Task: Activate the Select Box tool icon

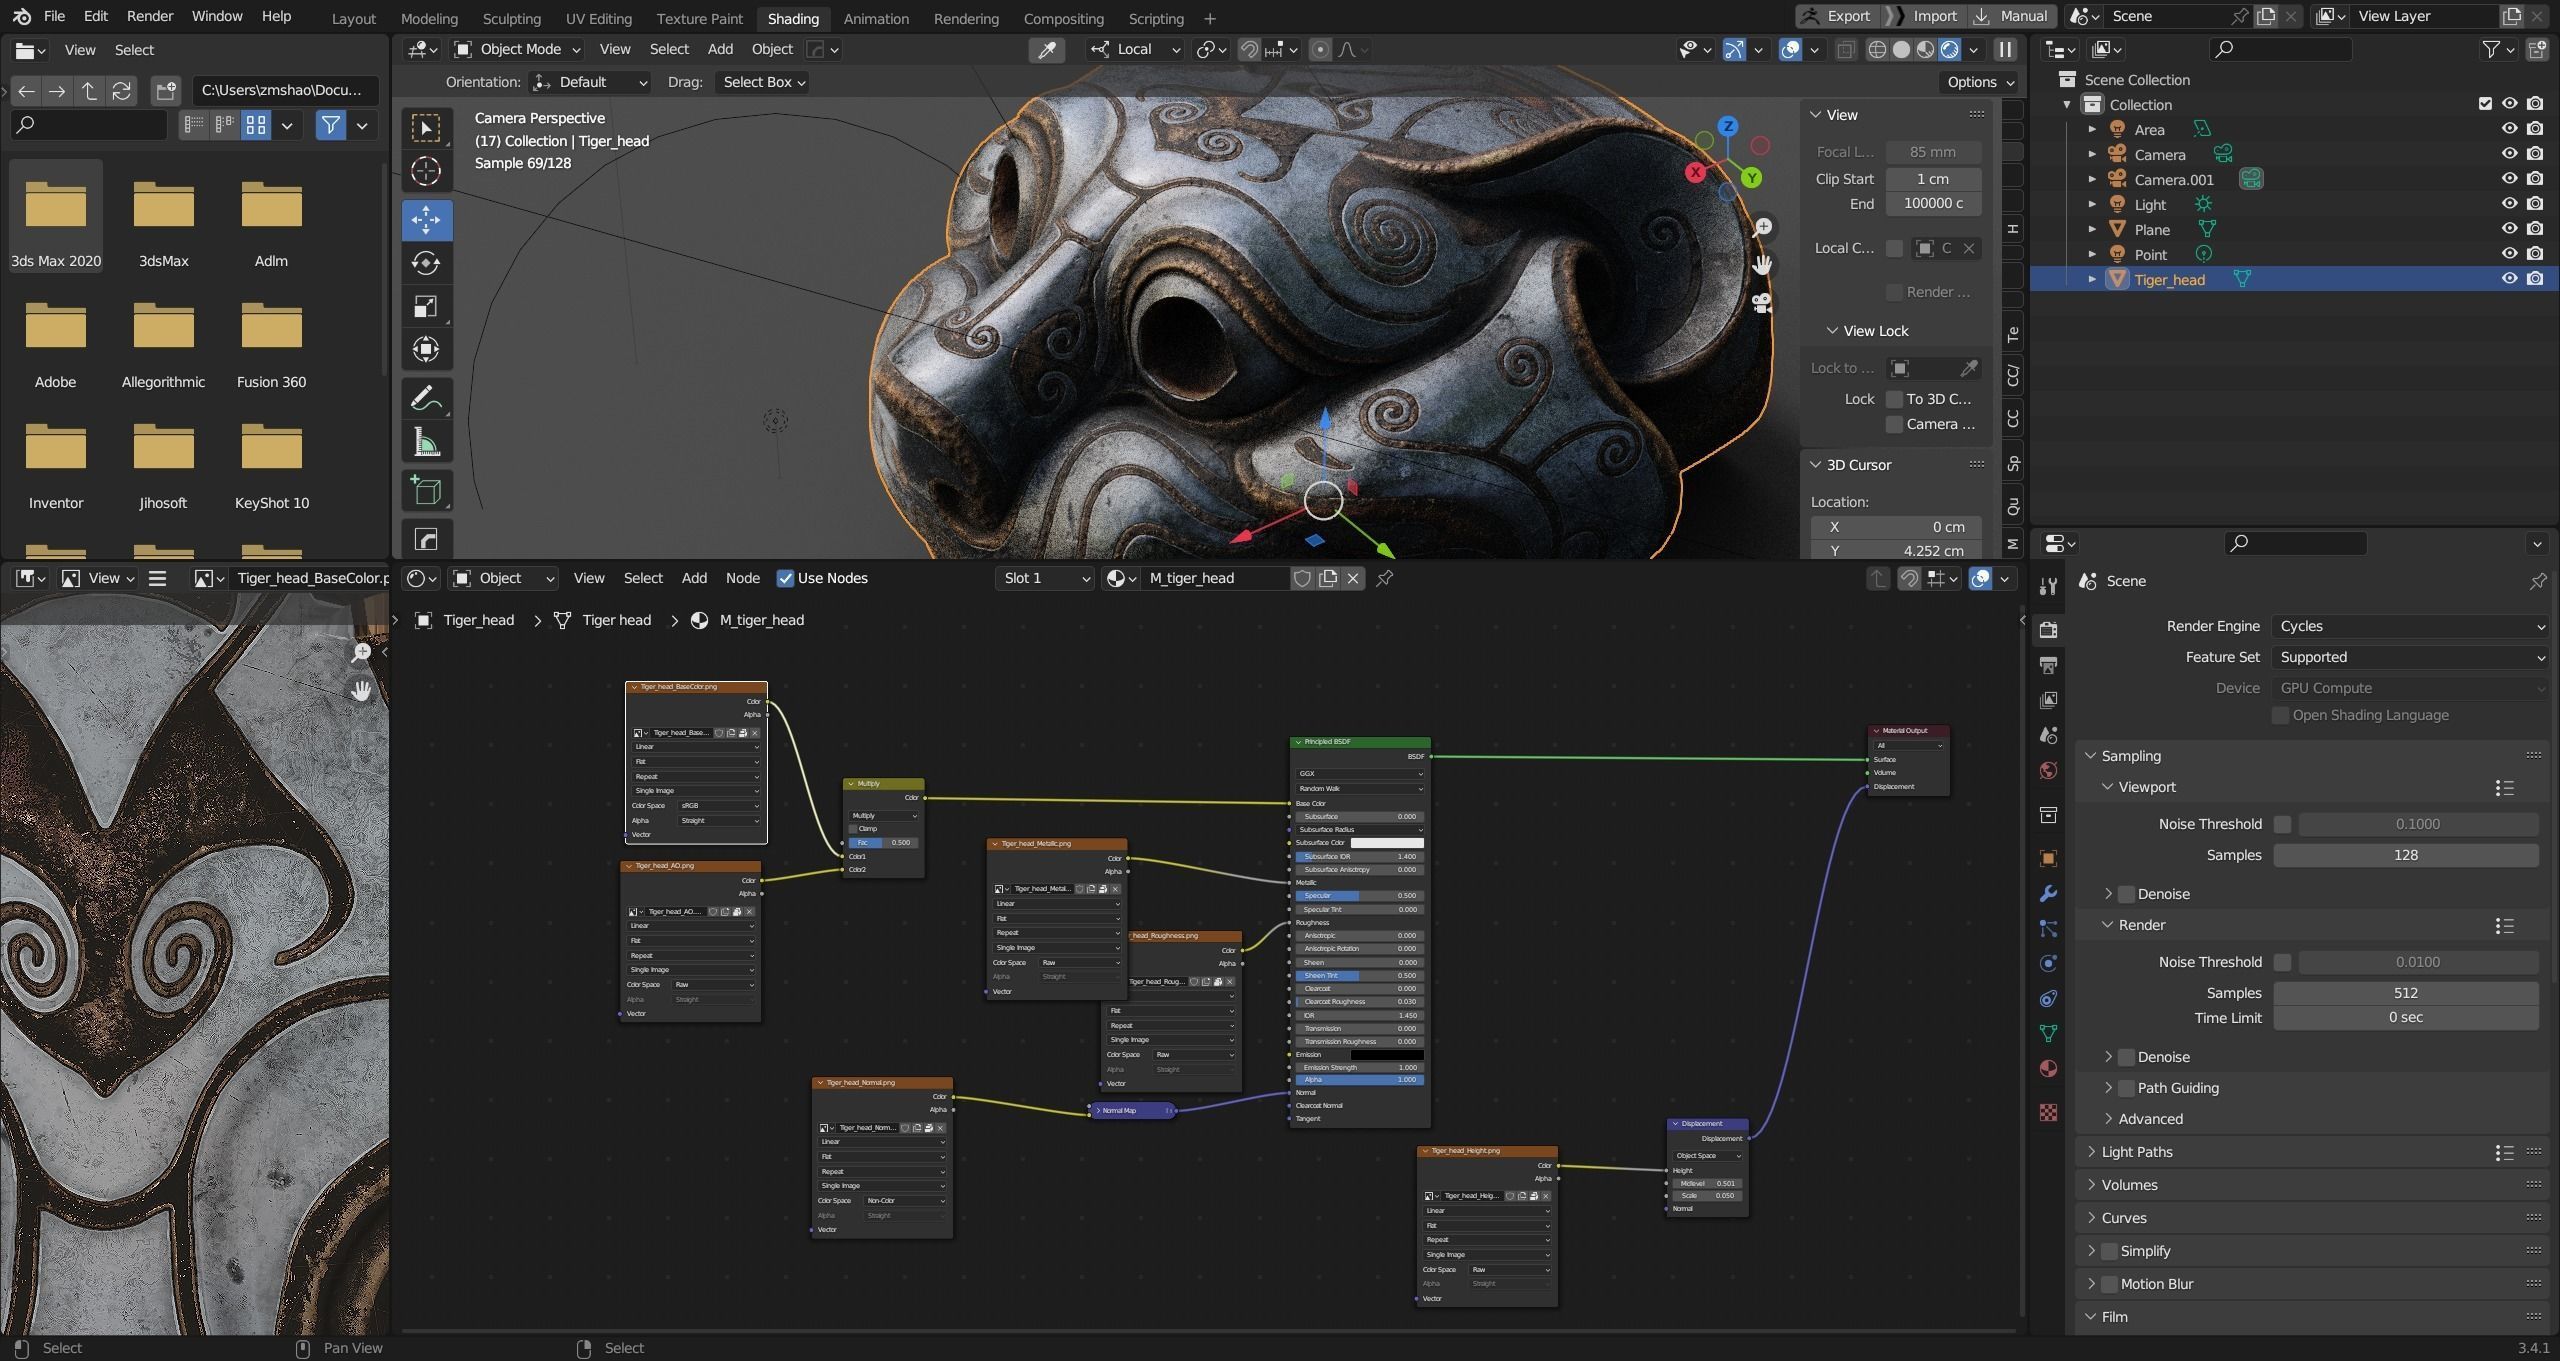Action: pos(426,128)
